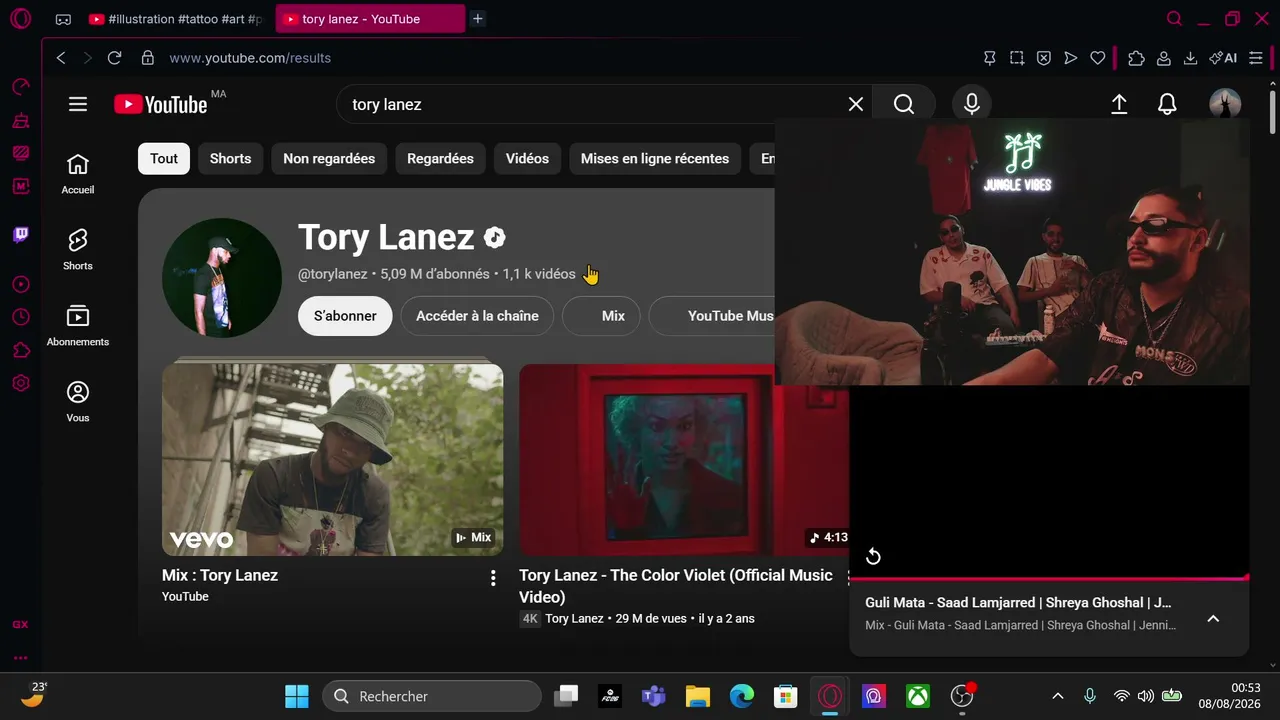Open ad blocker shield icon
This screenshot has height=720, width=1280.
[1044, 58]
